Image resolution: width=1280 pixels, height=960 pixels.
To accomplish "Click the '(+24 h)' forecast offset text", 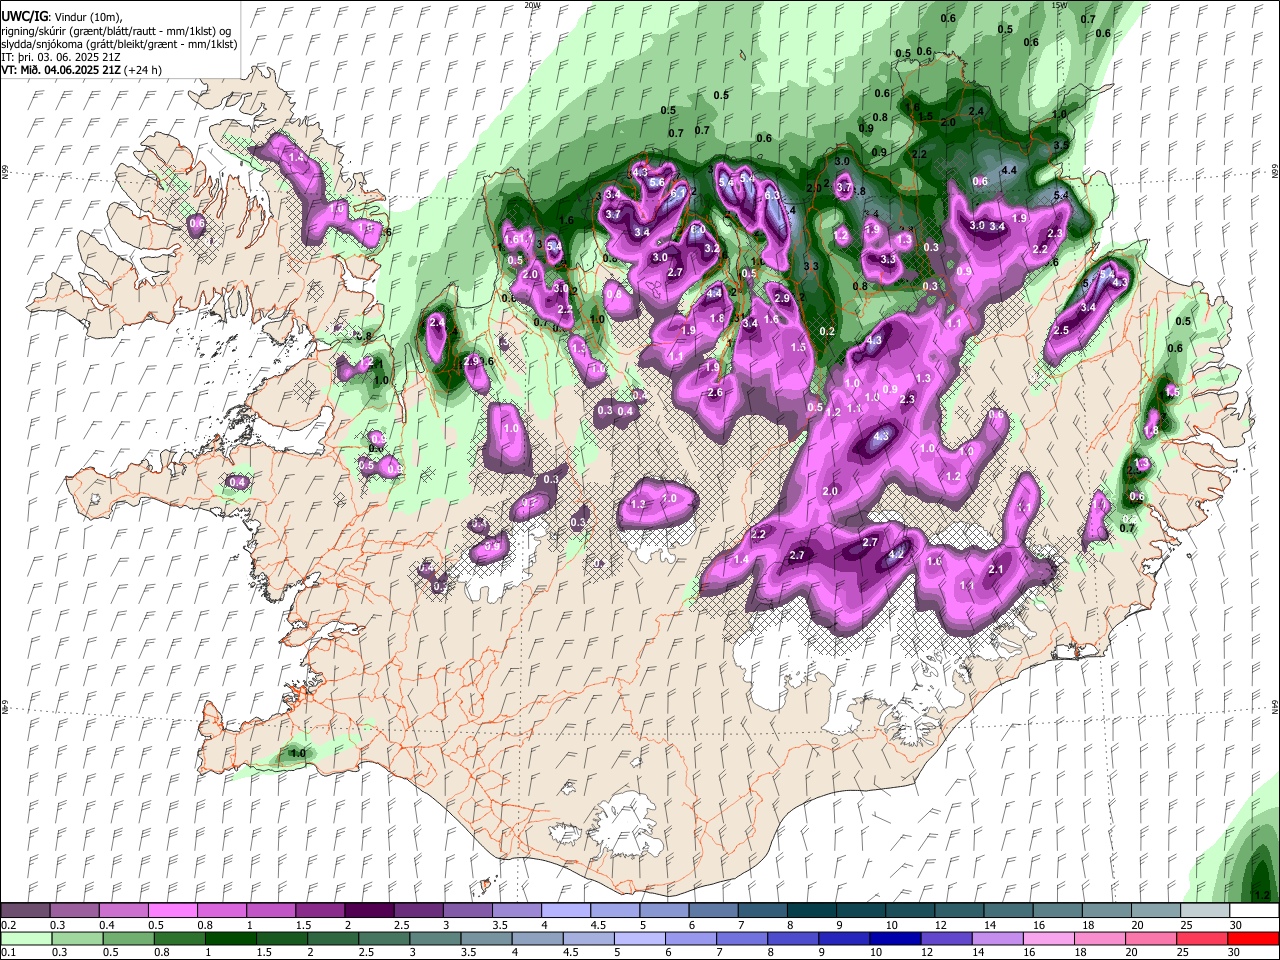I will click(x=143, y=70).
